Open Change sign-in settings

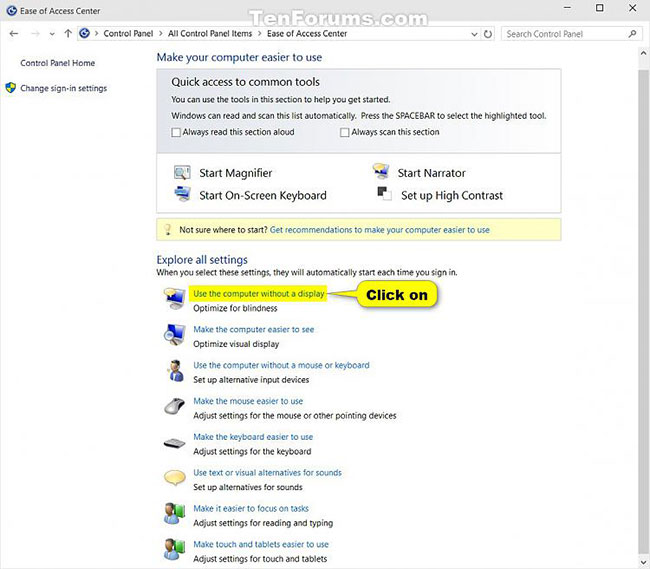63,88
